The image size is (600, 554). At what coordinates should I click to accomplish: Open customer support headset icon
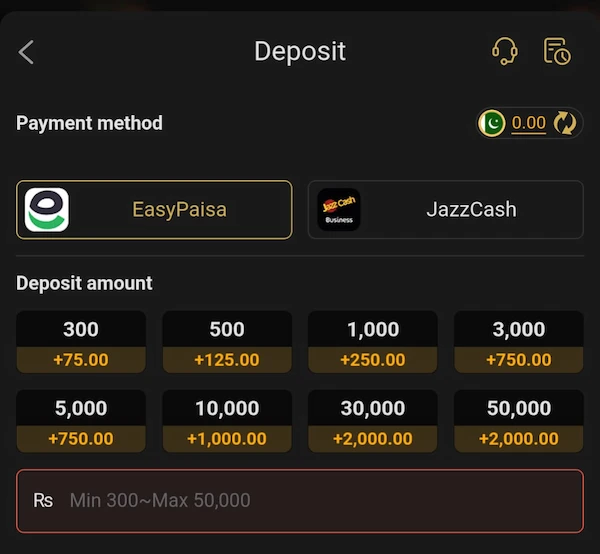click(x=505, y=51)
